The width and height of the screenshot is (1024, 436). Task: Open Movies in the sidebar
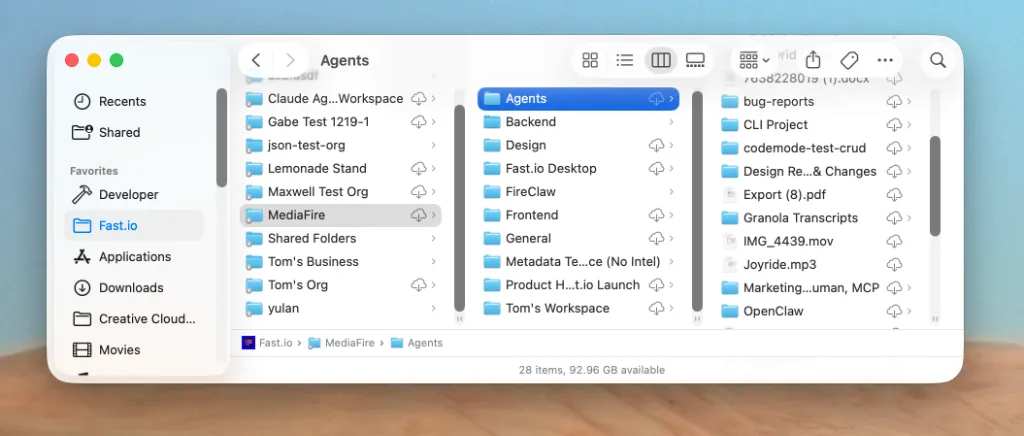[134, 350]
